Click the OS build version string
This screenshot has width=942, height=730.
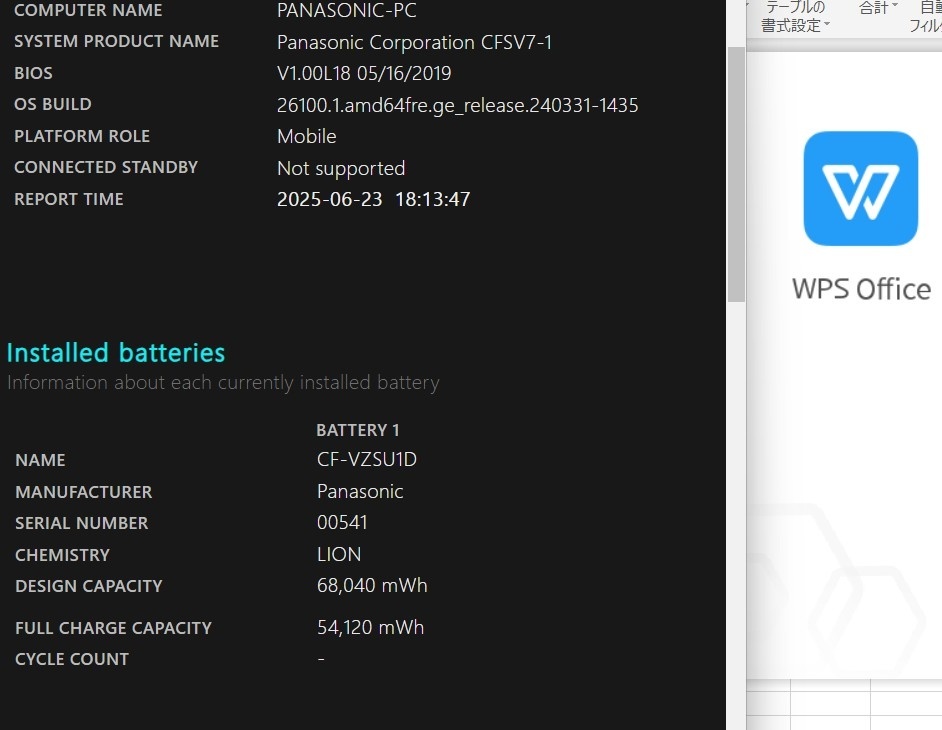(457, 105)
